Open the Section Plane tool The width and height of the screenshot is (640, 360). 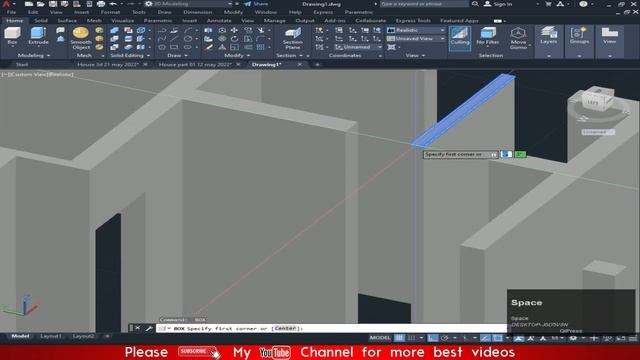click(x=293, y=38)
